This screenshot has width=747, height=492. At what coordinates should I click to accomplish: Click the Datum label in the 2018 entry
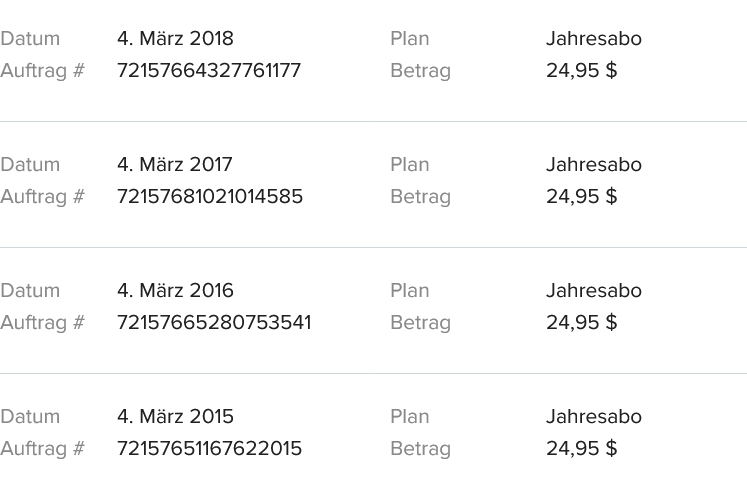click(30, 39)
